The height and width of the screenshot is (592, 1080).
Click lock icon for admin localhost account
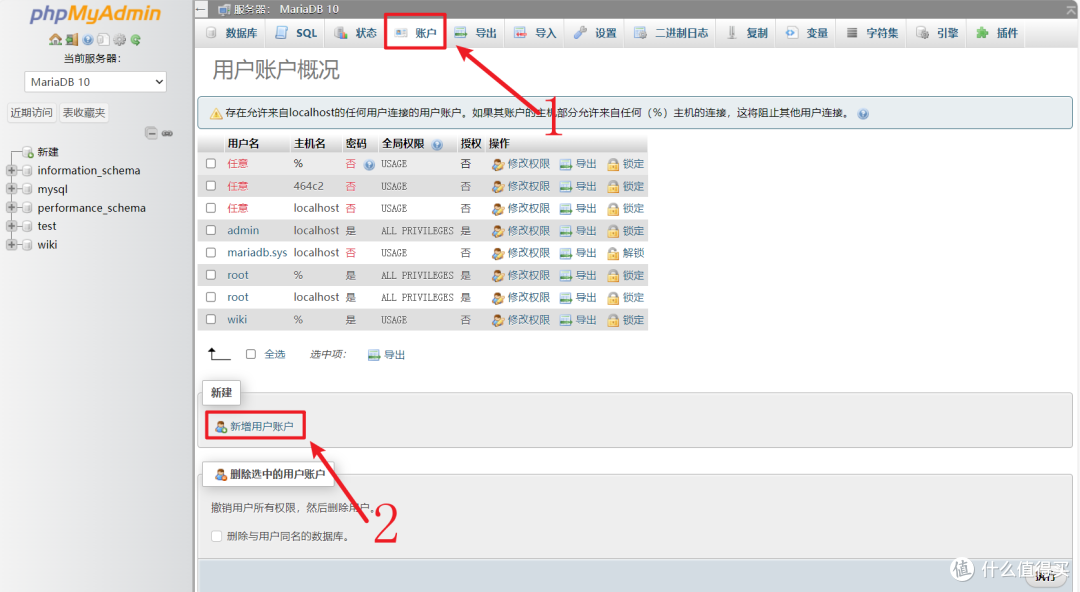point(613,232)
